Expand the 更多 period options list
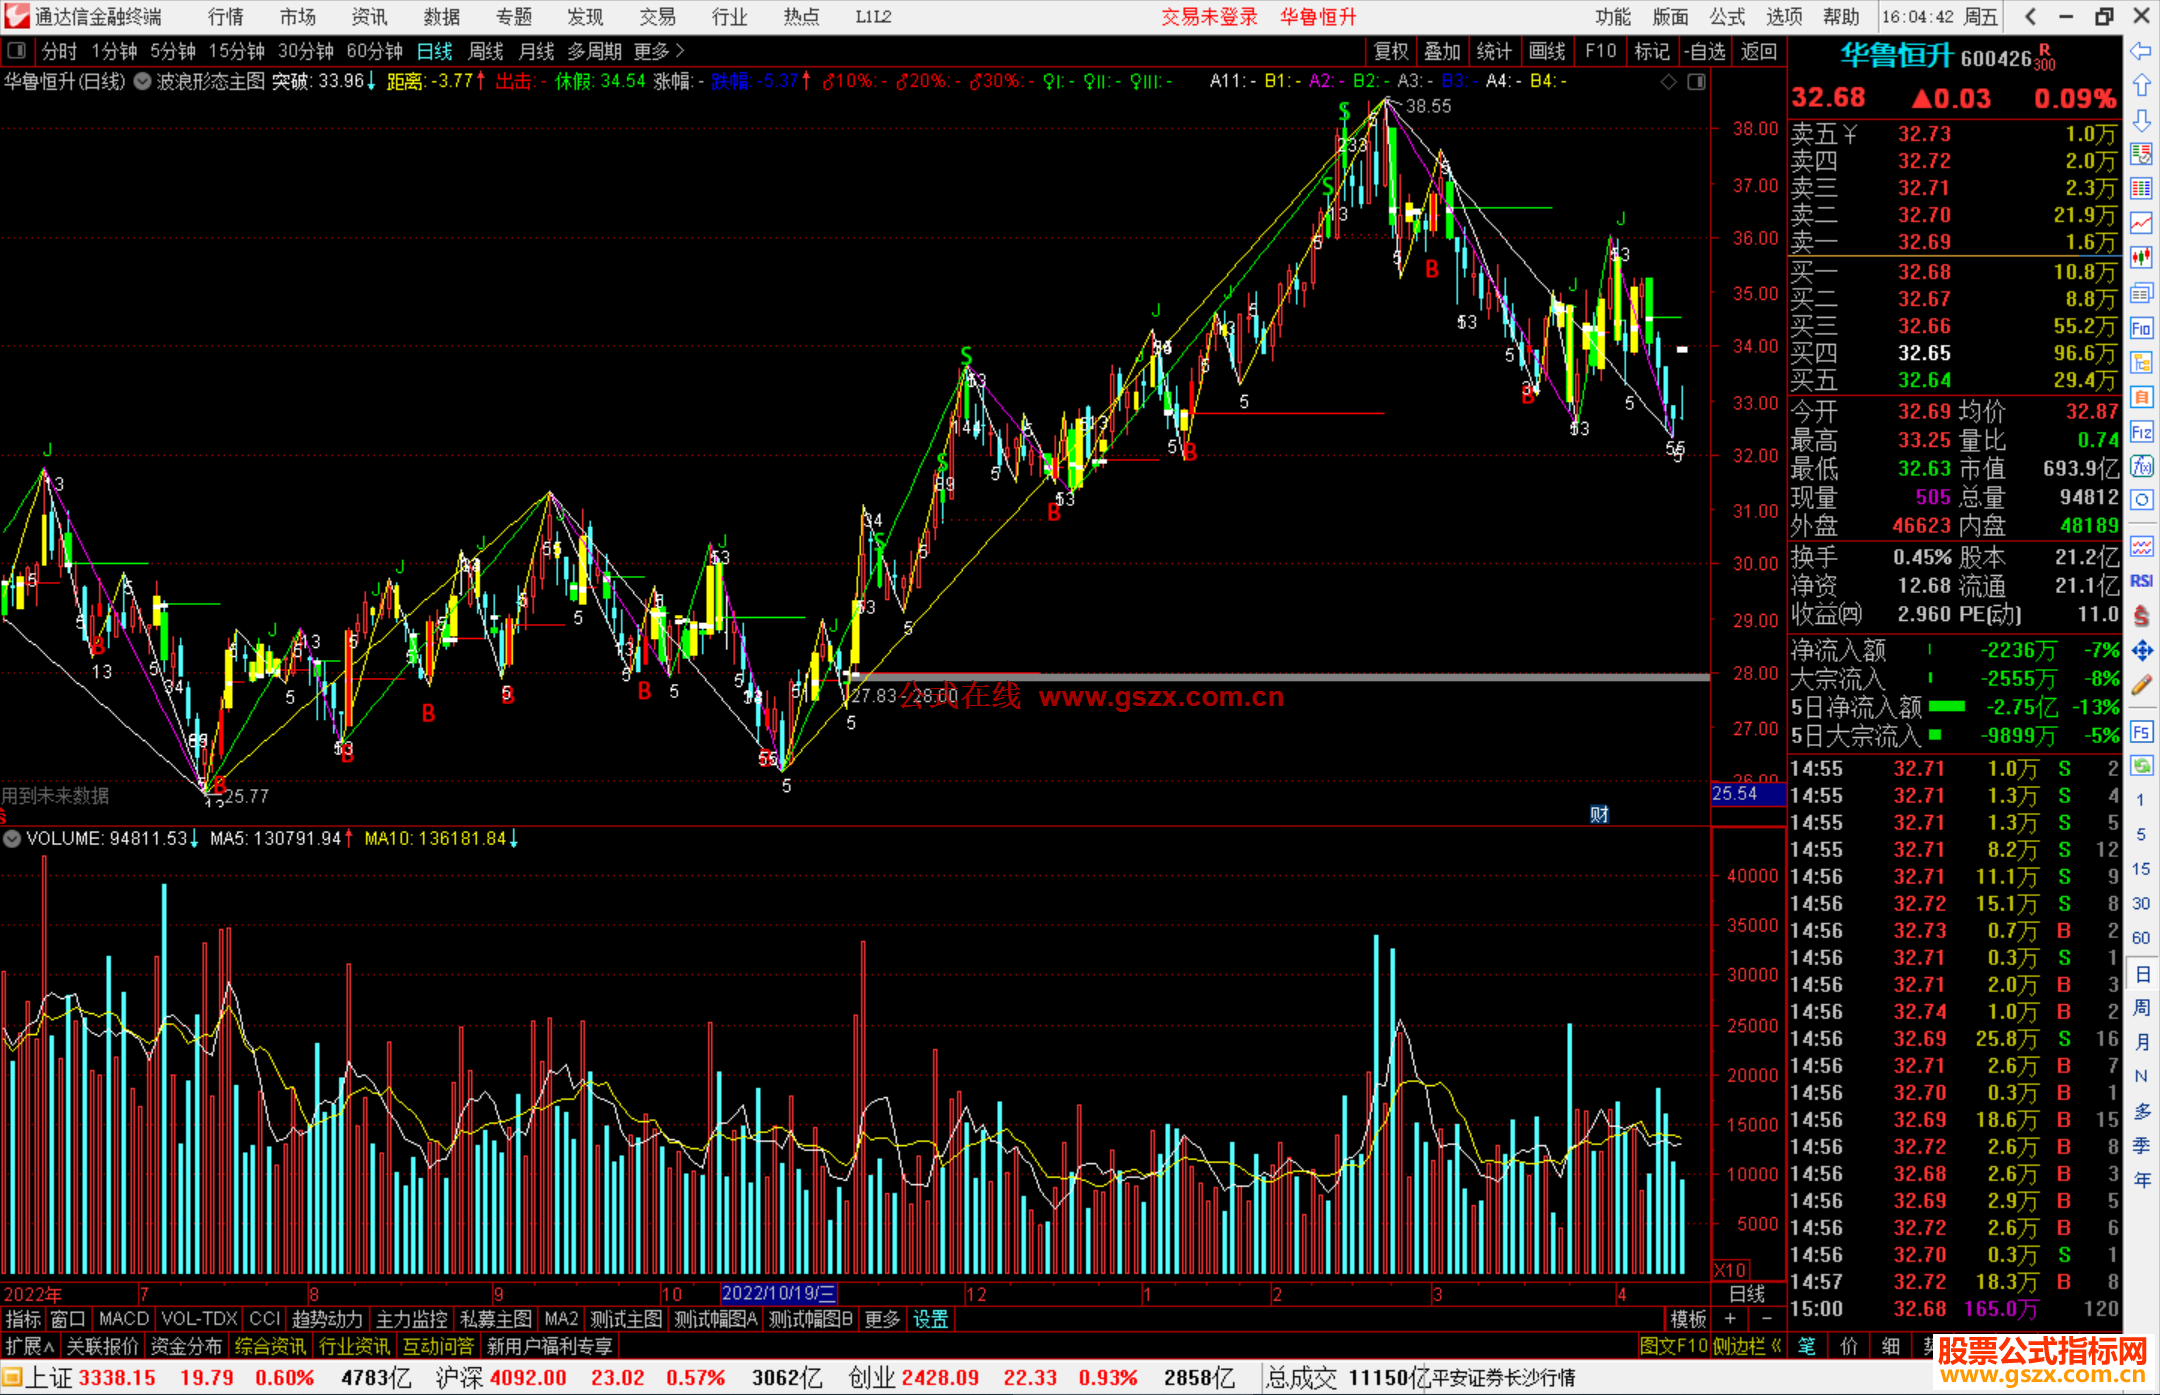Image resolution: width=2160 pixels, height=1395 pixels. coord(659,51)
